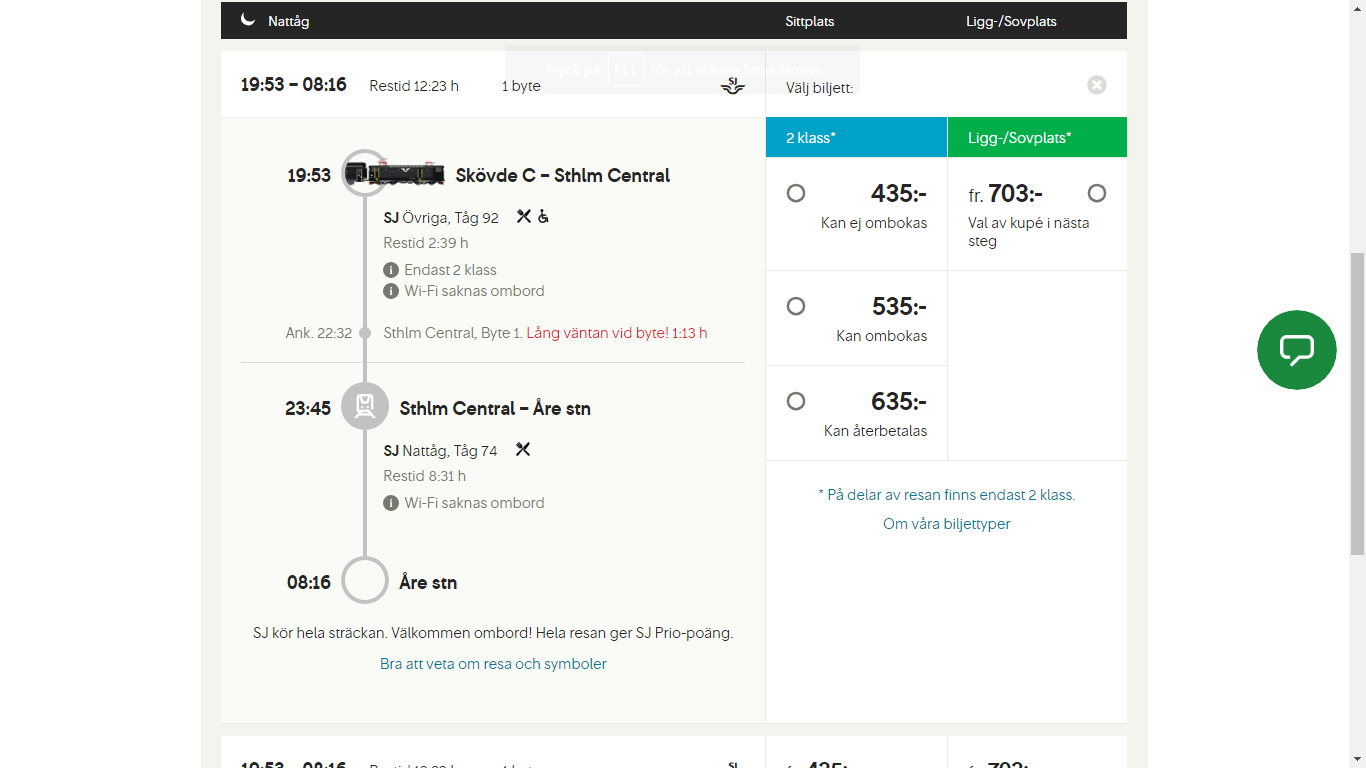
Task: Click 'Restid 8:31 h' duration text
Action: (x=425, y=476)
